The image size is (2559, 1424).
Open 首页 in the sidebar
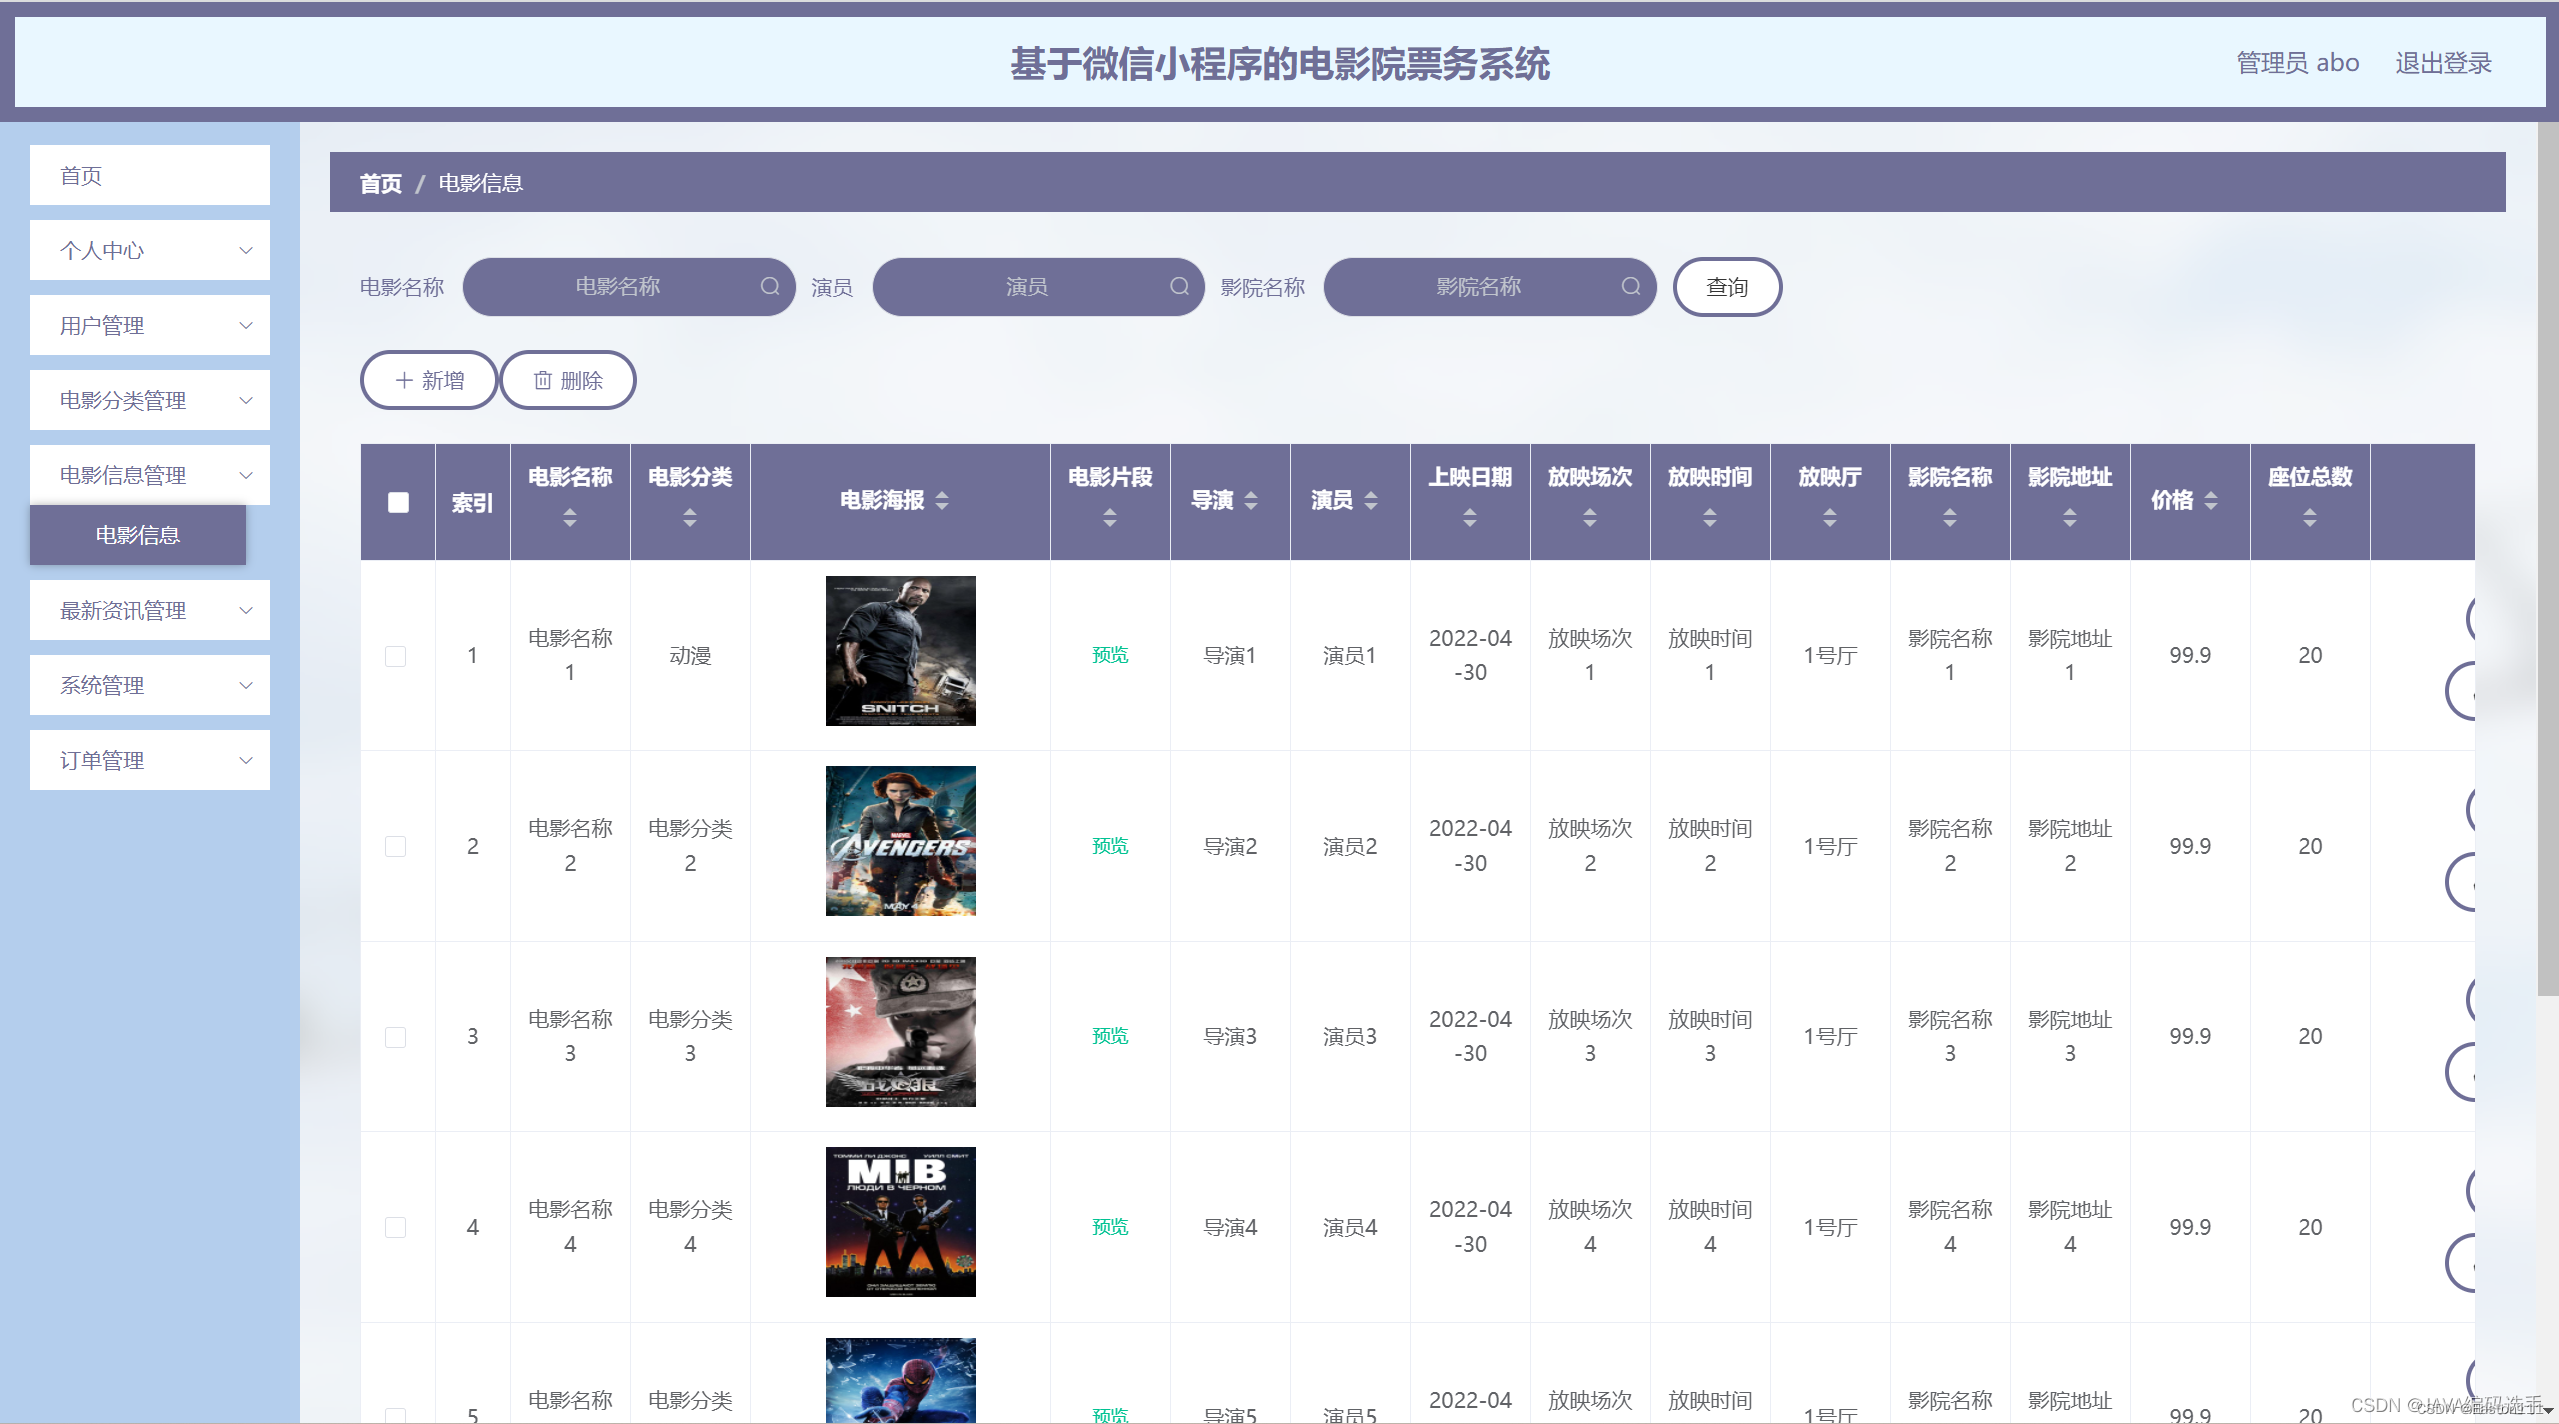point(150,175)
